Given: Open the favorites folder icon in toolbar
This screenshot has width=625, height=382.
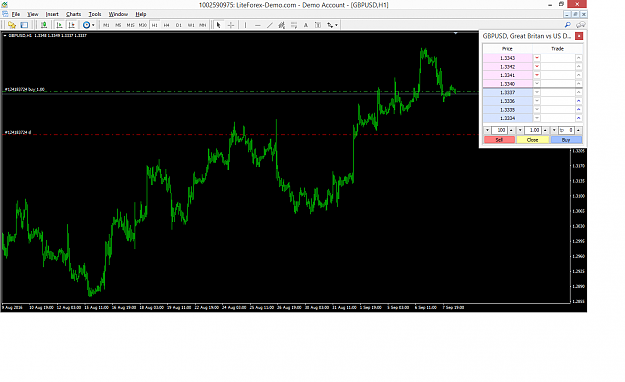Looking at the screenshot, I should (x=12, y=25).
